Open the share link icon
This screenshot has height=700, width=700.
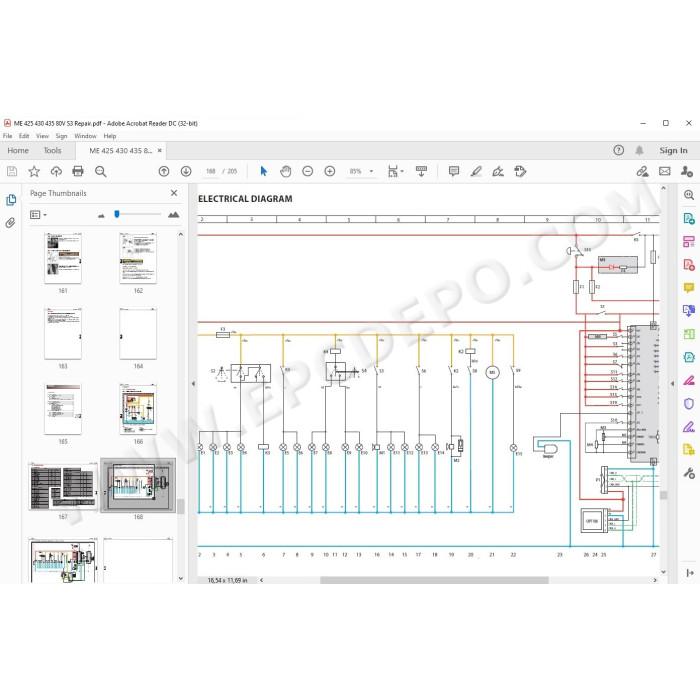pyautogui.click(x=642, y=171)
